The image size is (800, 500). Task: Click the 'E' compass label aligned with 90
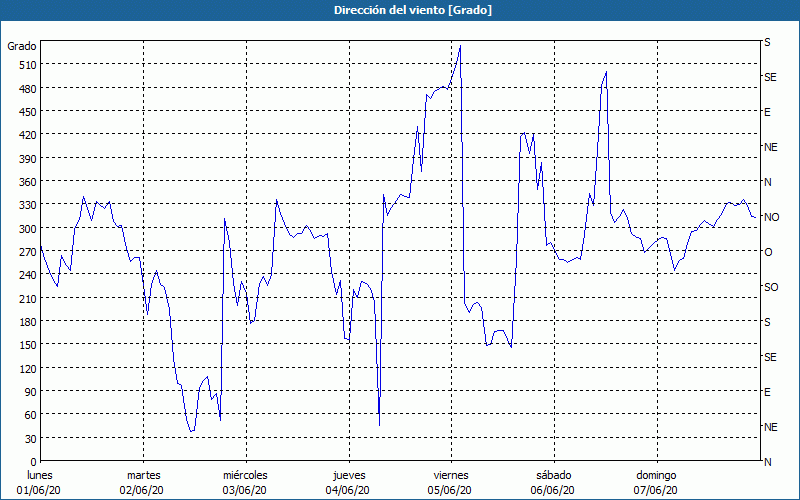[x=767, y=392]
